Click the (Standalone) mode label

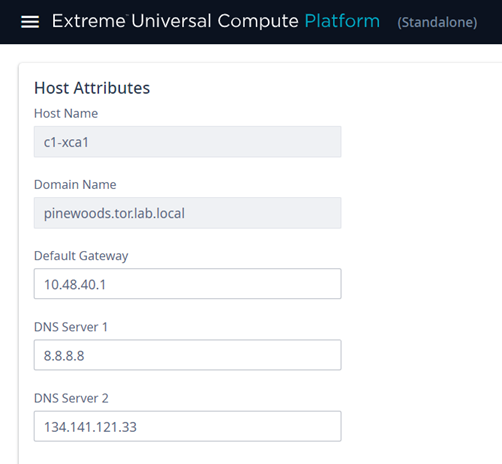[437, 22]
